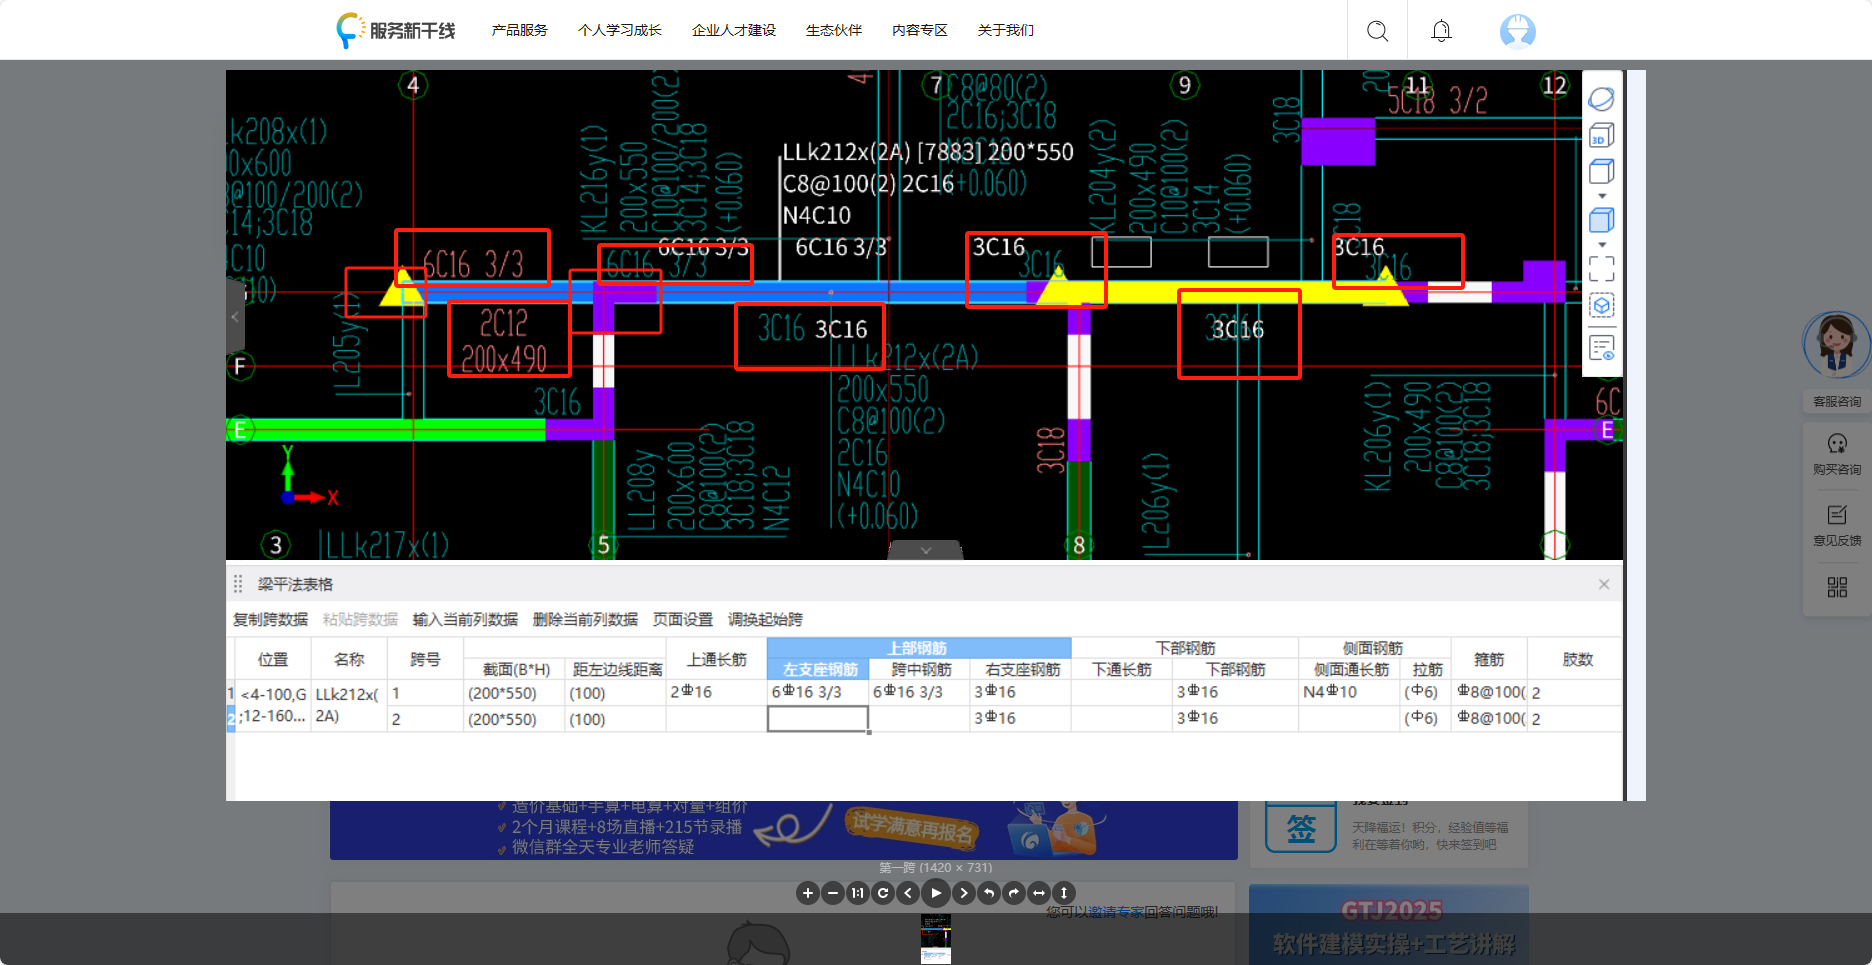The image size is (1872, 965).
Task: Select the 左支座钢筋 column header
Action: click(818, 669)
